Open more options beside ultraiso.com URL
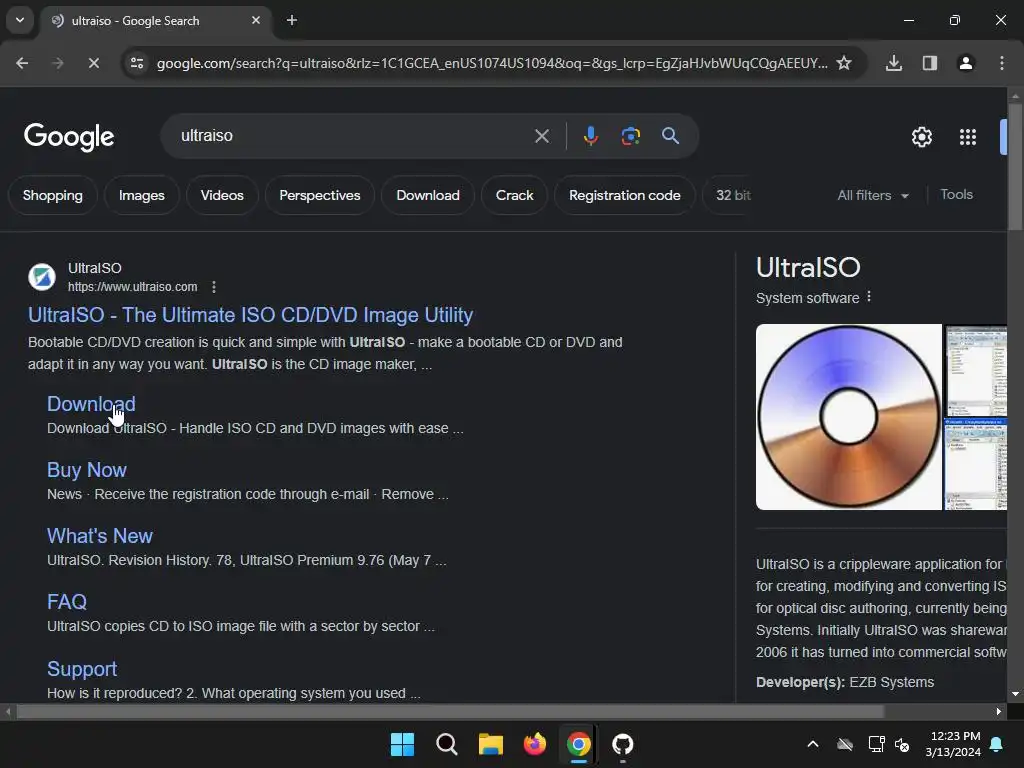Viewport: 1024px width, 768px height. point(214,287)
